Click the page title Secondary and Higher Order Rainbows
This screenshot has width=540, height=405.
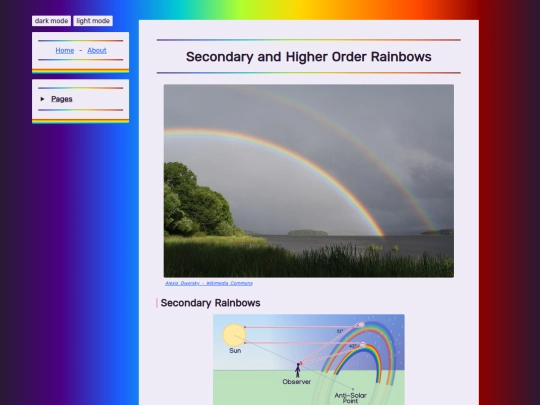(x=309, y=57)
